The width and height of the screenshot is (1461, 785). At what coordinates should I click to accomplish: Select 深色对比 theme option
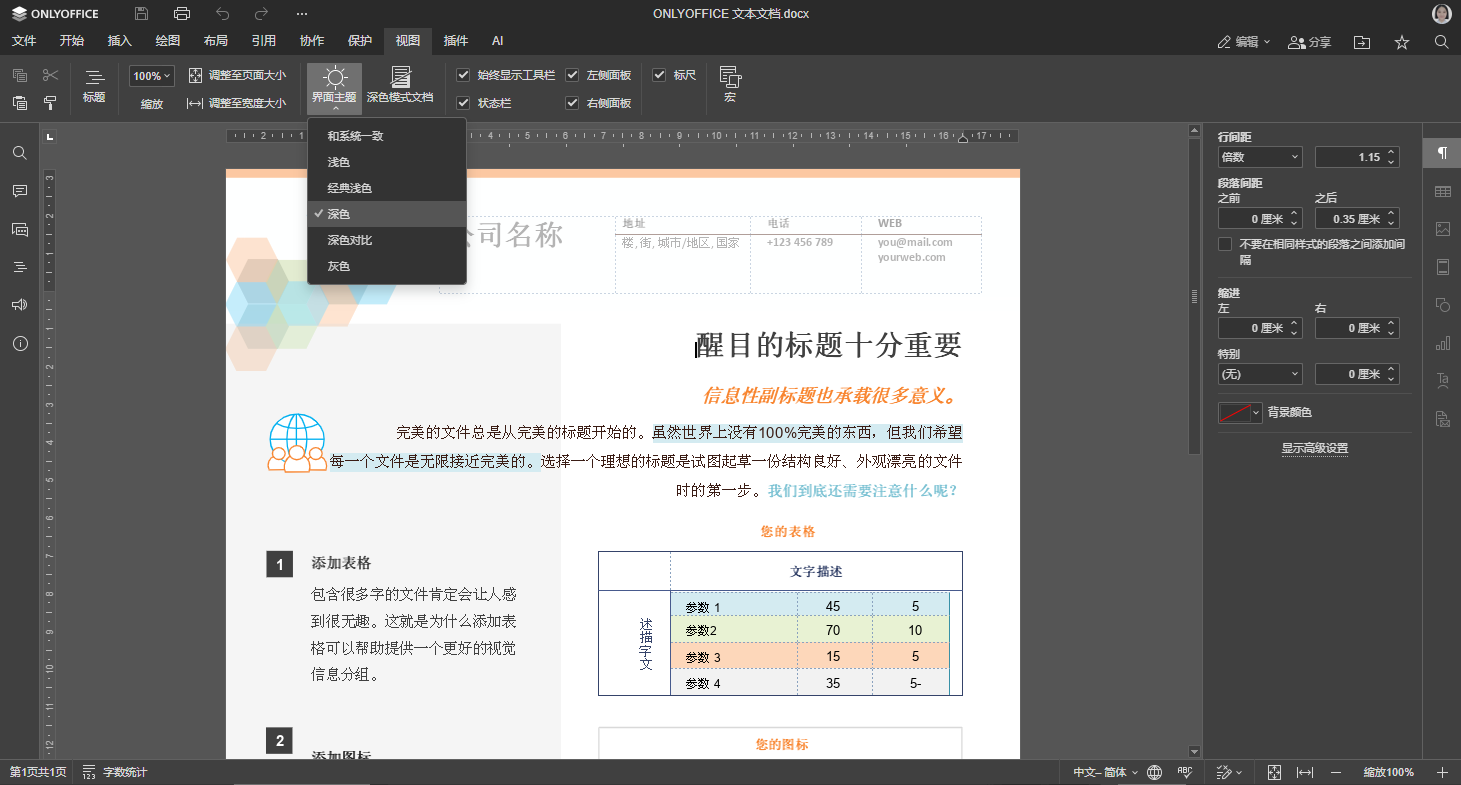pos(387,240)
